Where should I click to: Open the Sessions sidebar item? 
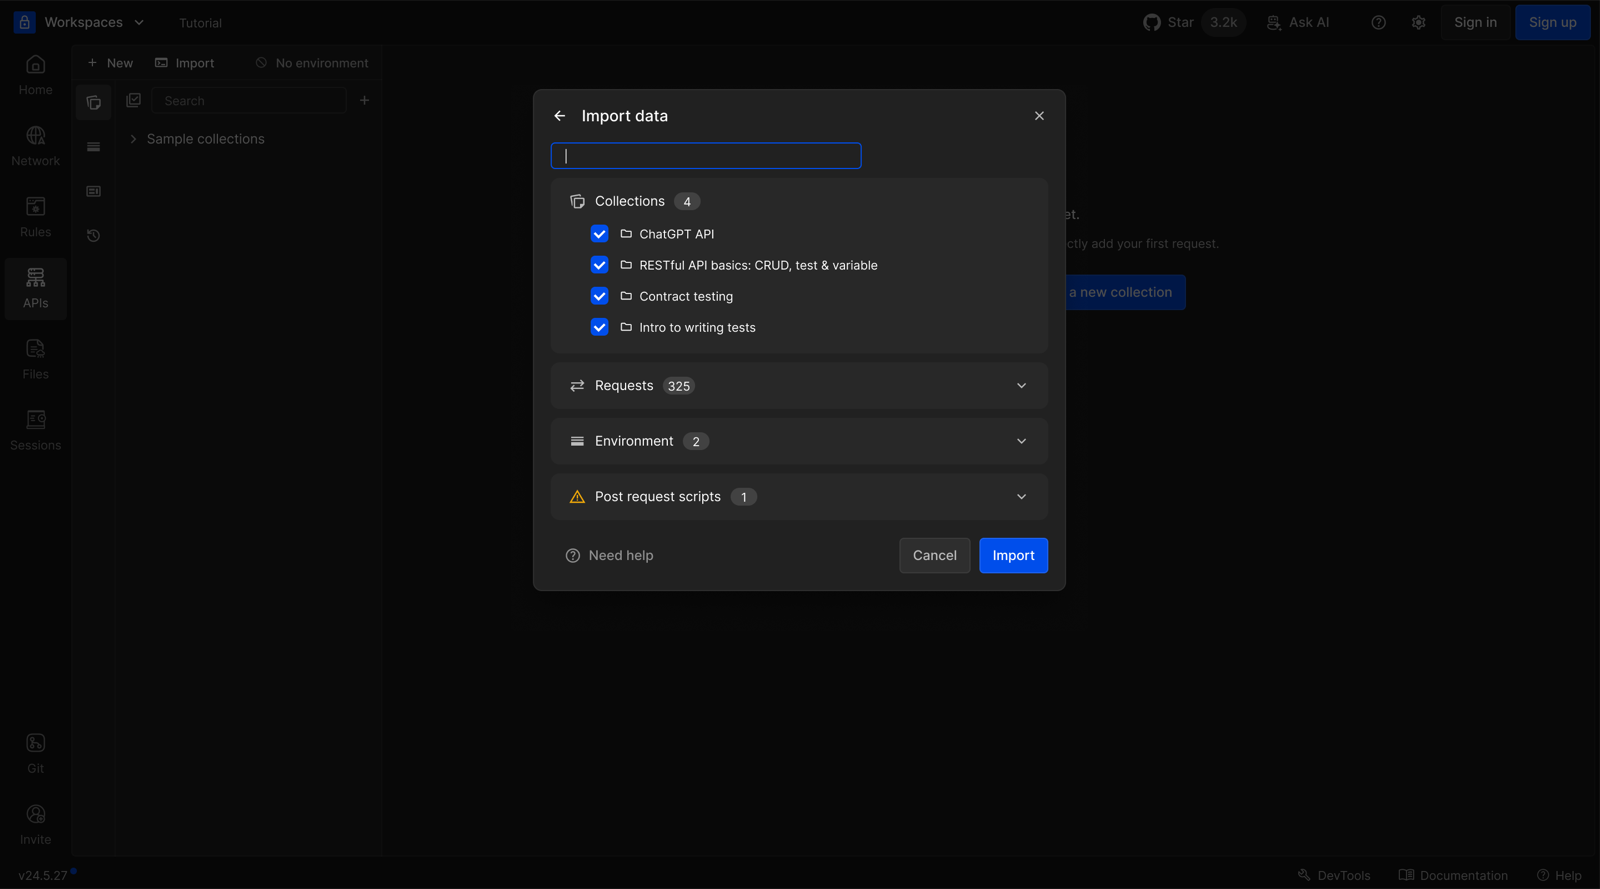tap(35, 431)
